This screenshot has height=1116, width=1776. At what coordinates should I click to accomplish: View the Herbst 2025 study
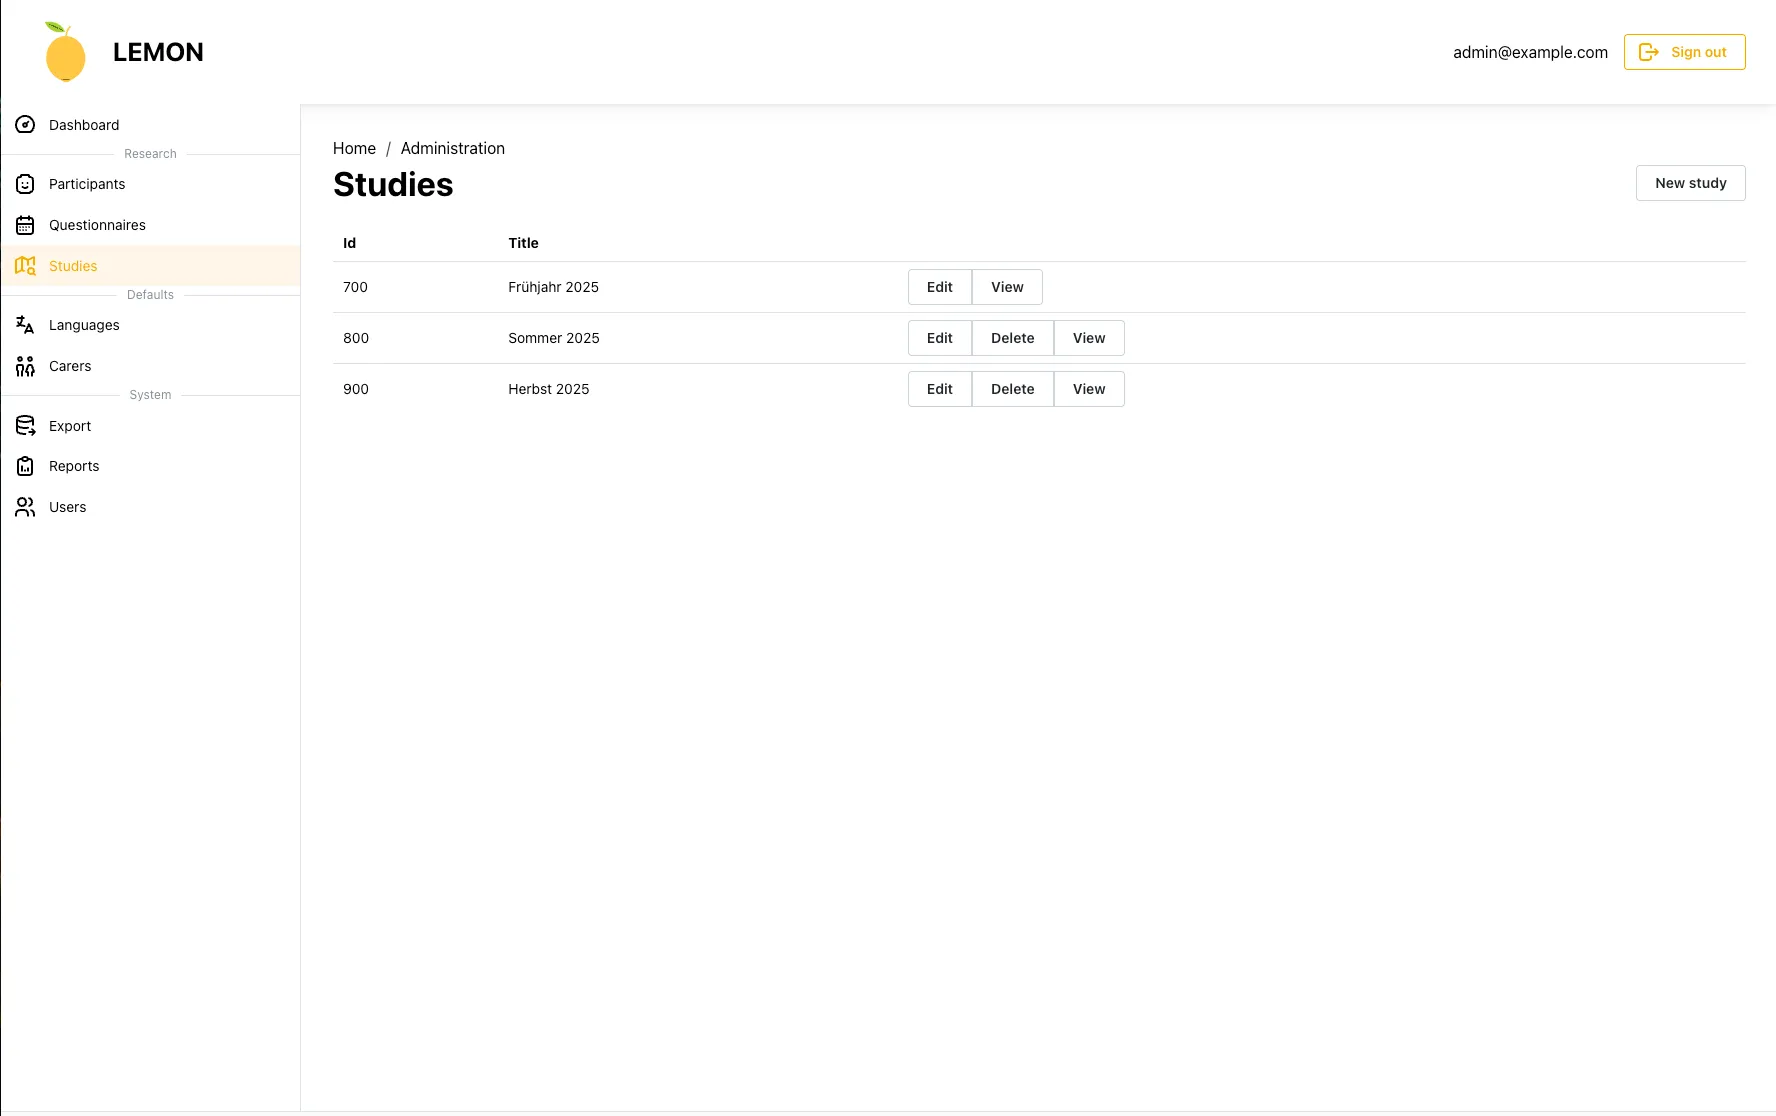[x=1089, y=389]
